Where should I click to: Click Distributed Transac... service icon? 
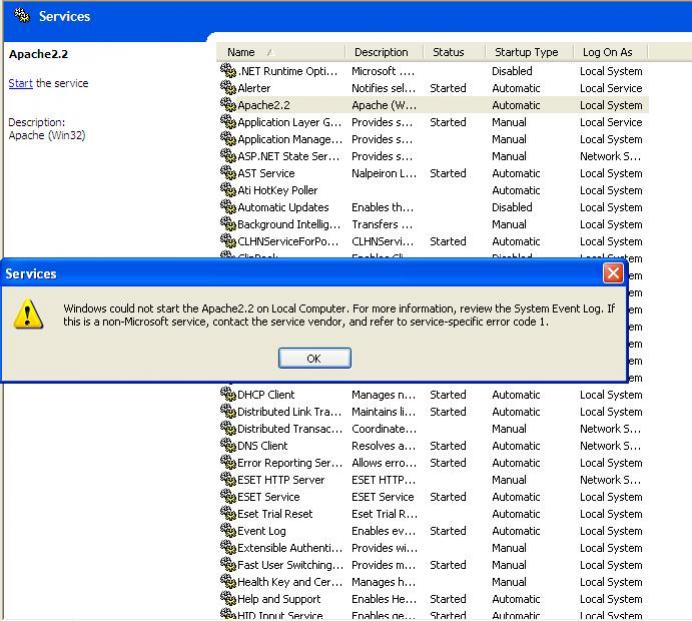(228, 428)
